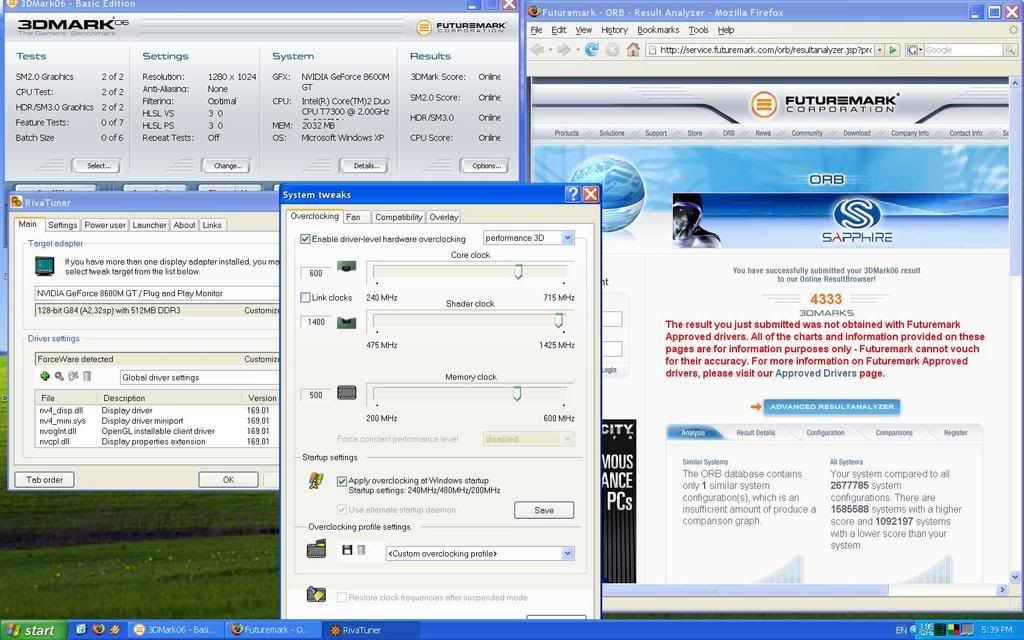The height and width of the screenshot is (640, 1024).
Task: Click the Futuremark orange logo on web page
Action: 763,104
